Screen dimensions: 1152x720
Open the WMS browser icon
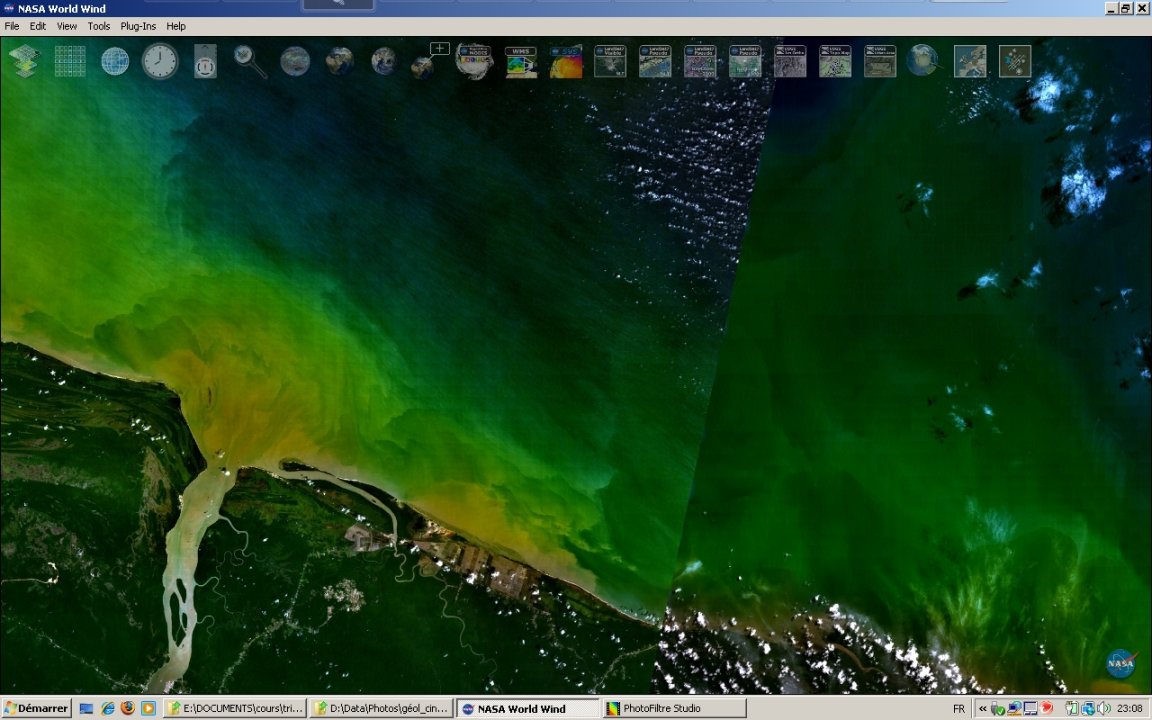(520, 62)
